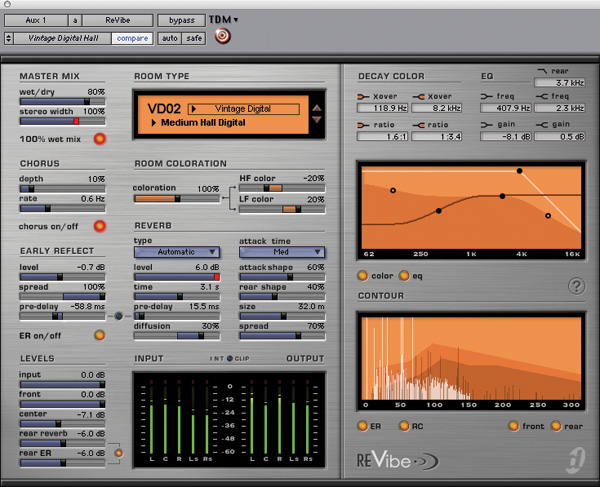Open the Vintage Digital Hall preset menu

click(x=63, y=38)
